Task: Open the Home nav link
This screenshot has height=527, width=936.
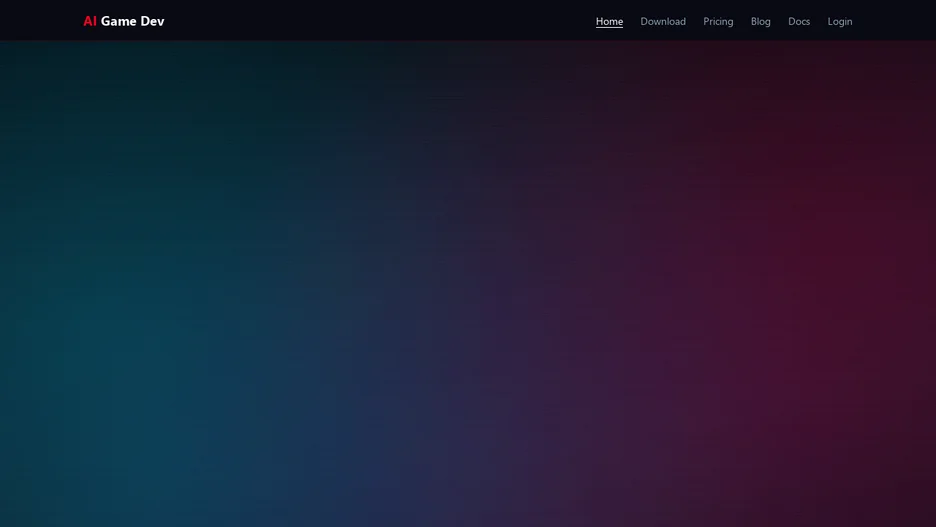Action: (609, 21)
